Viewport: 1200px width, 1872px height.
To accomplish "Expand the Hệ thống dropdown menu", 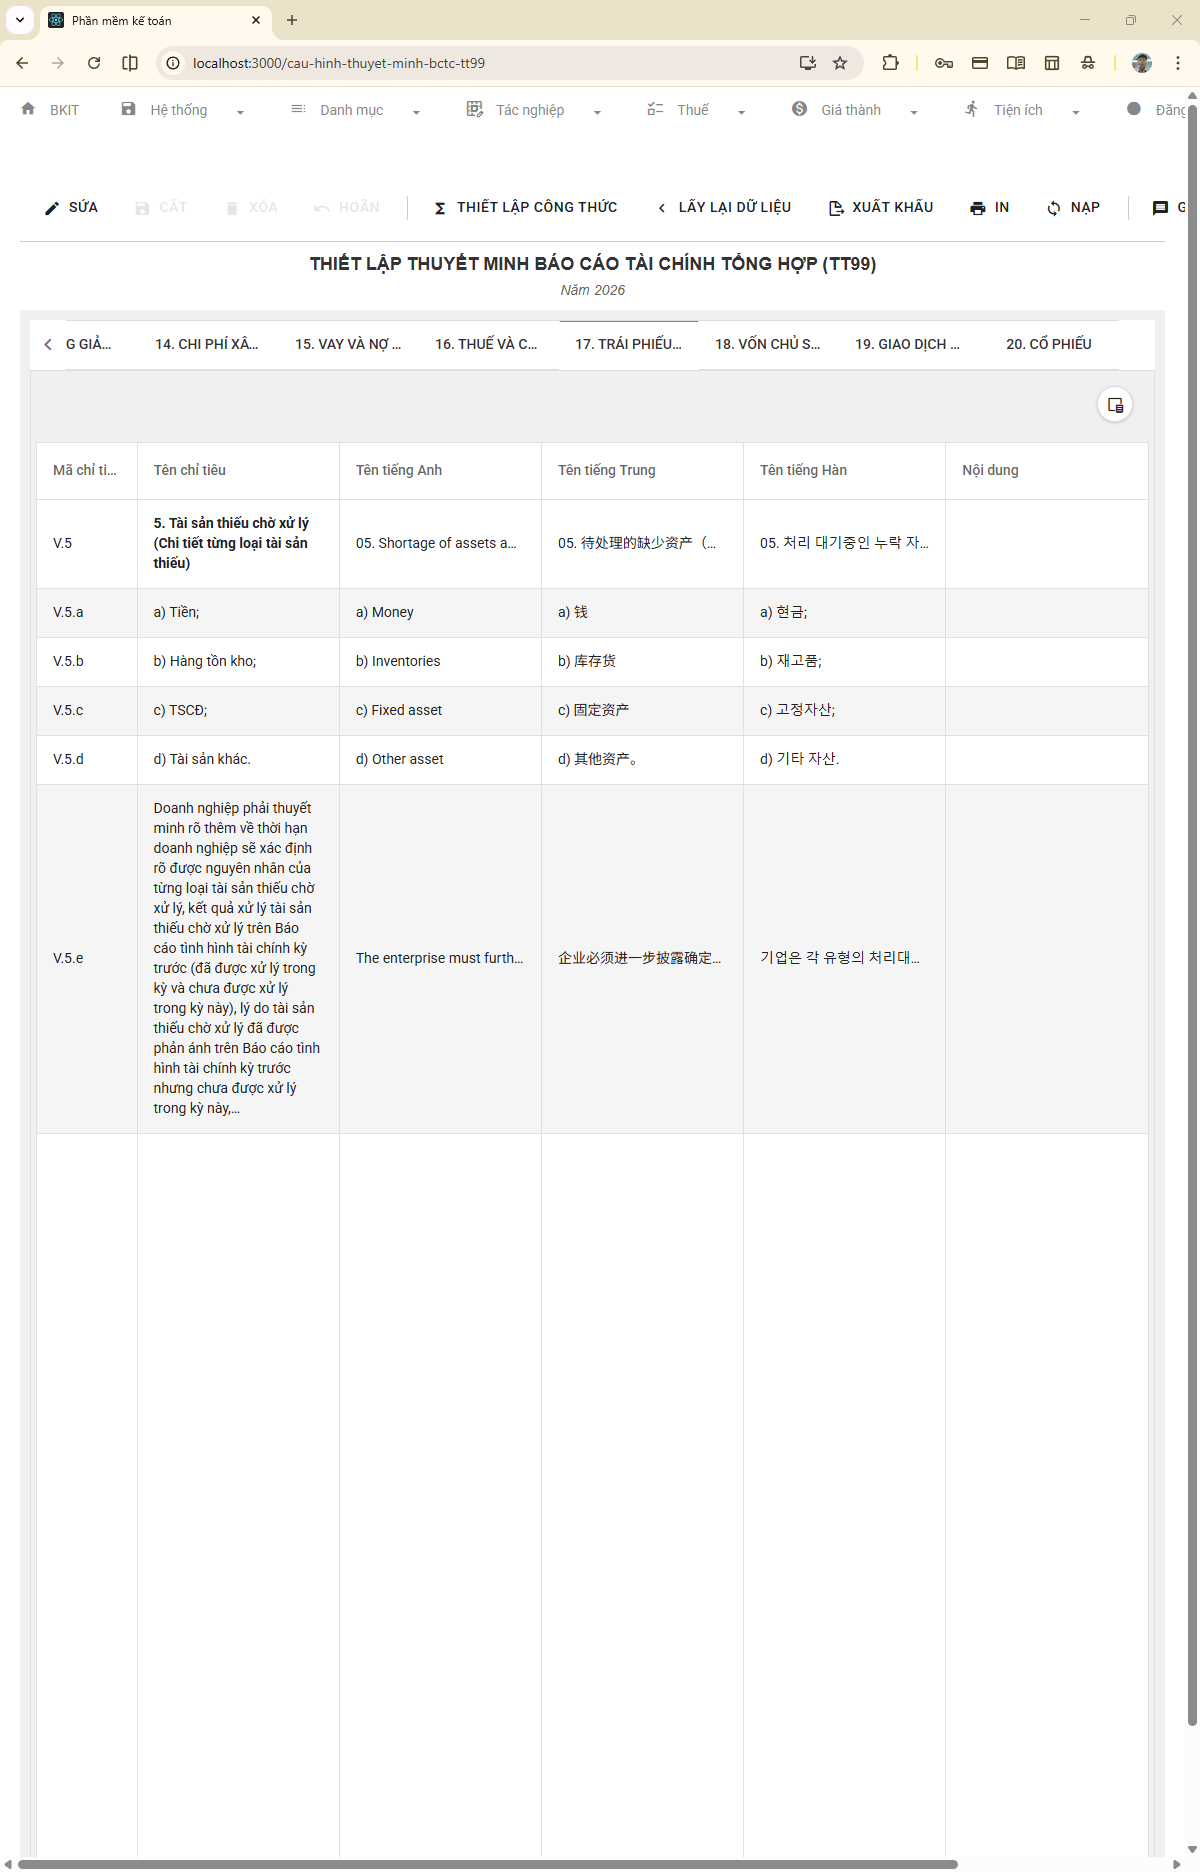I will [x=182, y=110].
